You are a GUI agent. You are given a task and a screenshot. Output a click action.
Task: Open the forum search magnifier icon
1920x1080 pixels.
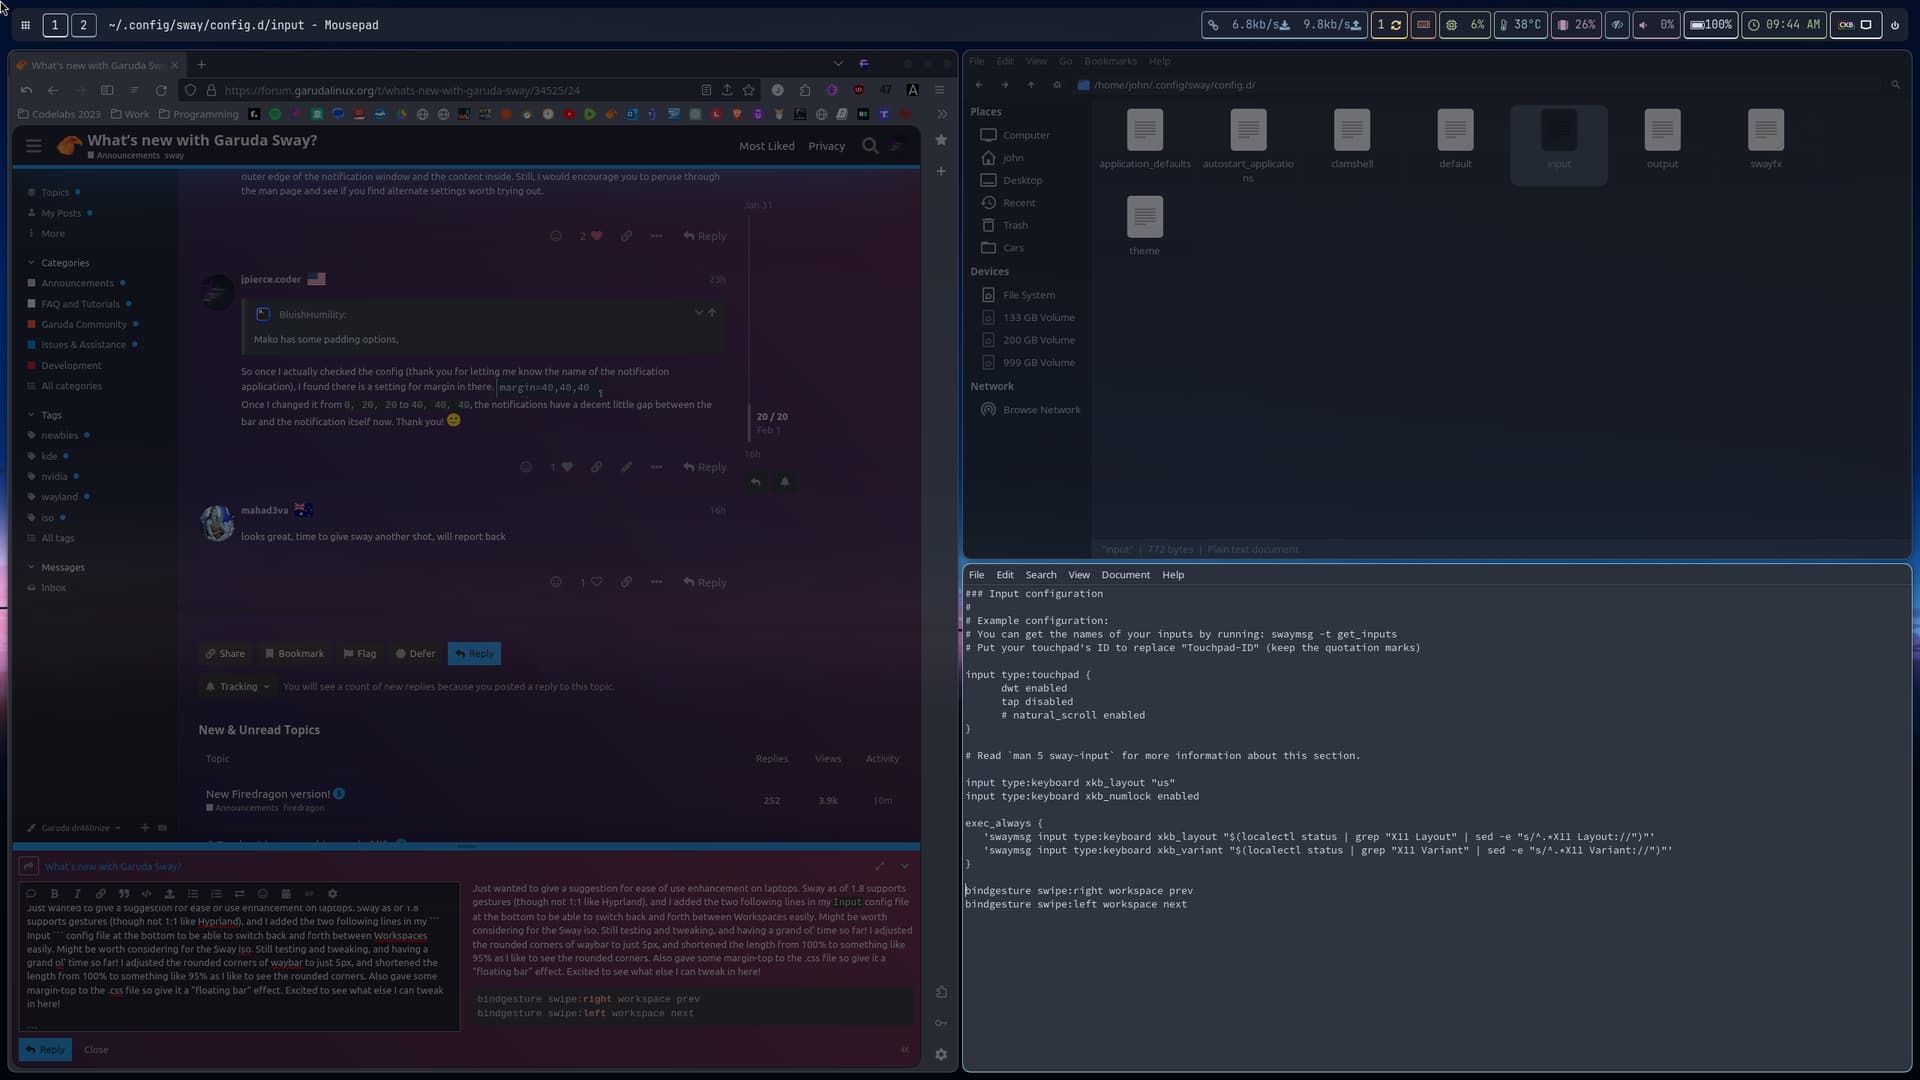870,146
